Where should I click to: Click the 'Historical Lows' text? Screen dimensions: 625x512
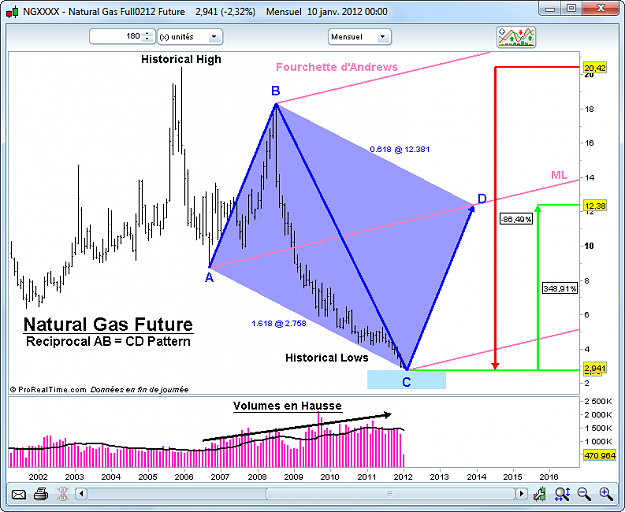pos(327,358)
